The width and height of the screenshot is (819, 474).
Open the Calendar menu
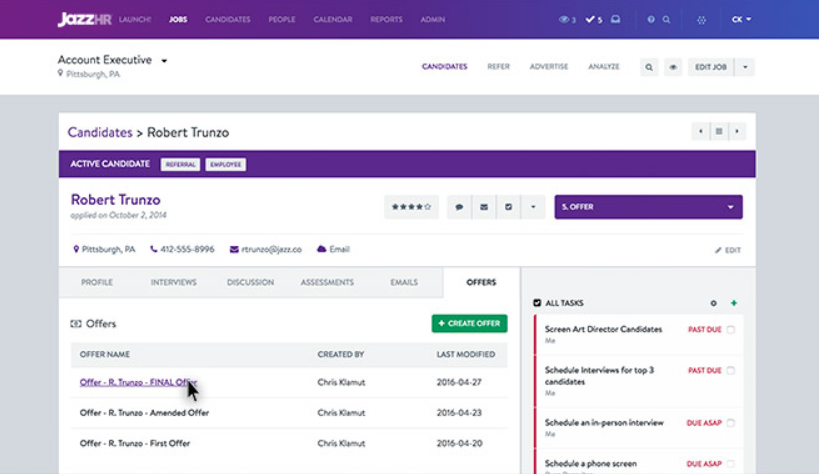(x=333, y=19)
